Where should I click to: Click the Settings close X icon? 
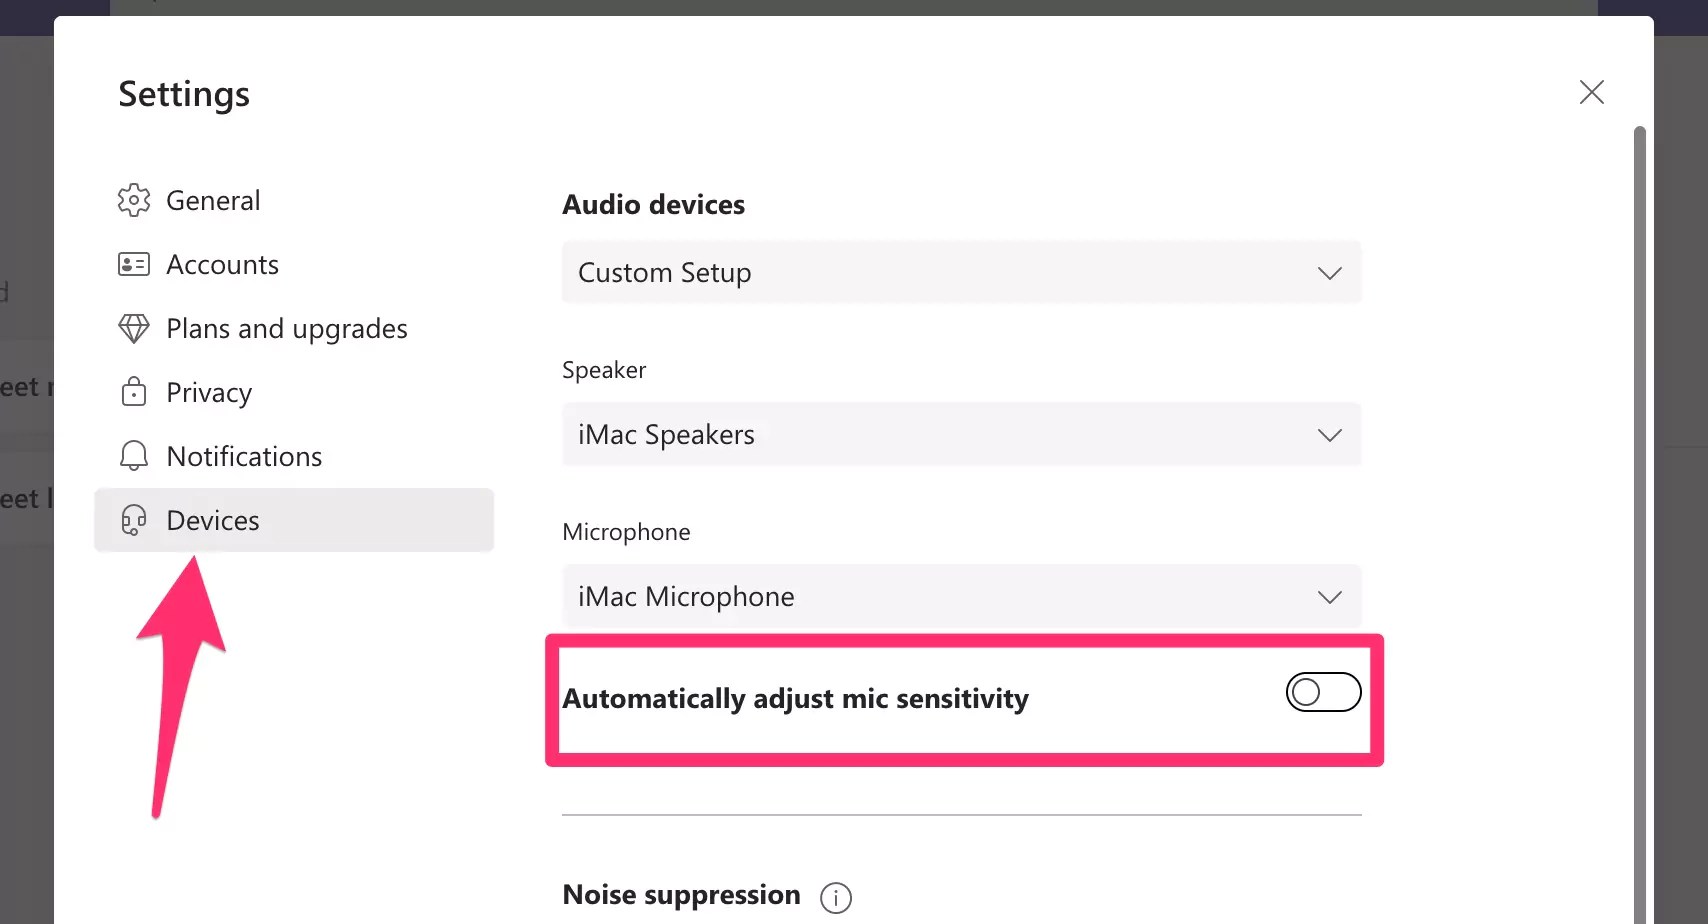(1591, 91)
